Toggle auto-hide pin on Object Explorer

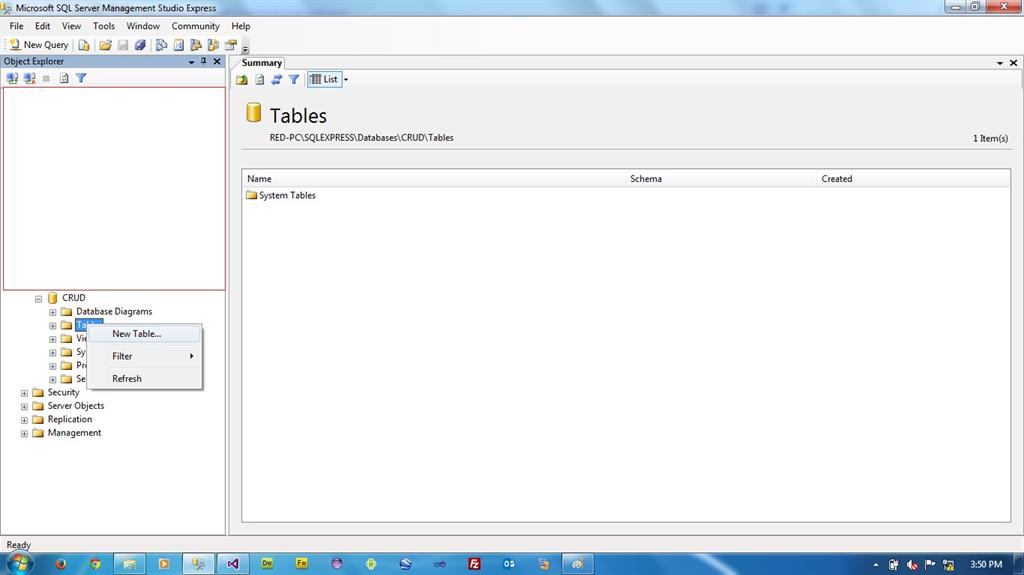(204, 61)
